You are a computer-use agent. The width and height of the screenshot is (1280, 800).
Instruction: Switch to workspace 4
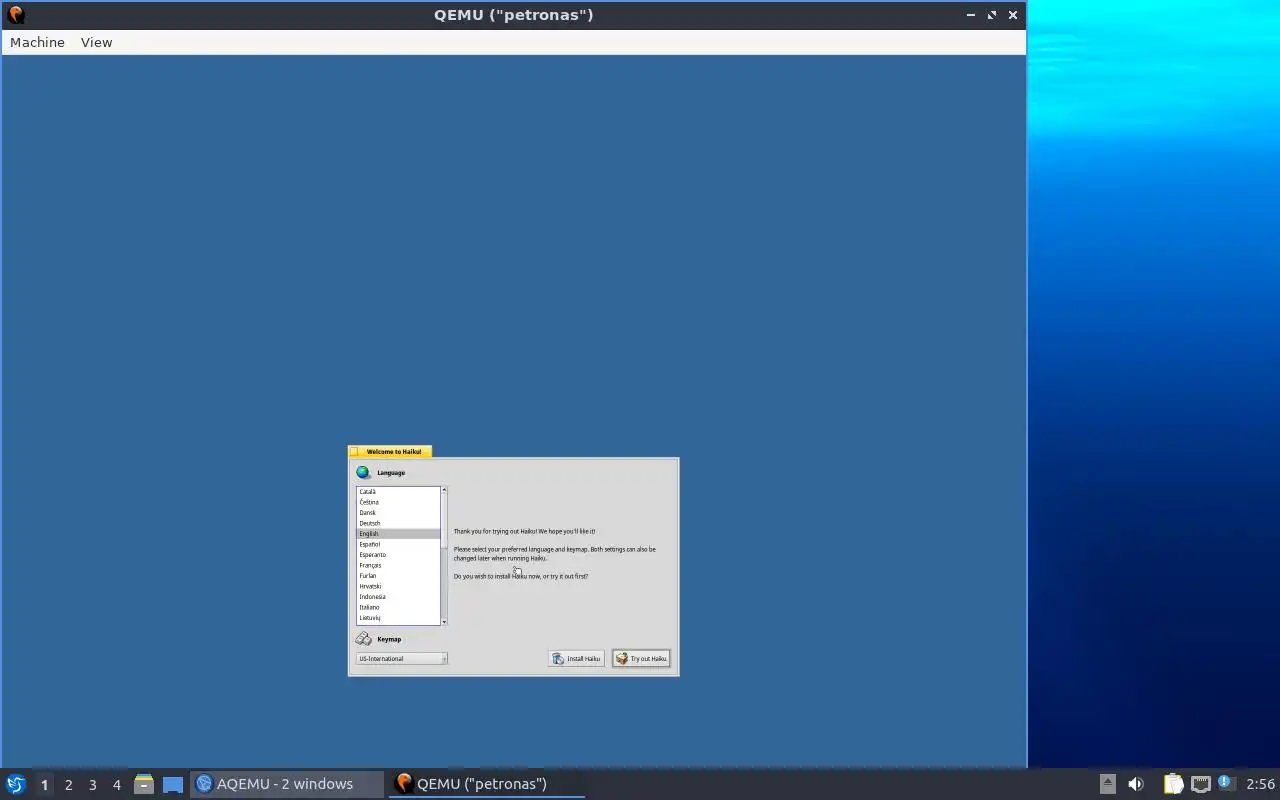tap(116, 784)
